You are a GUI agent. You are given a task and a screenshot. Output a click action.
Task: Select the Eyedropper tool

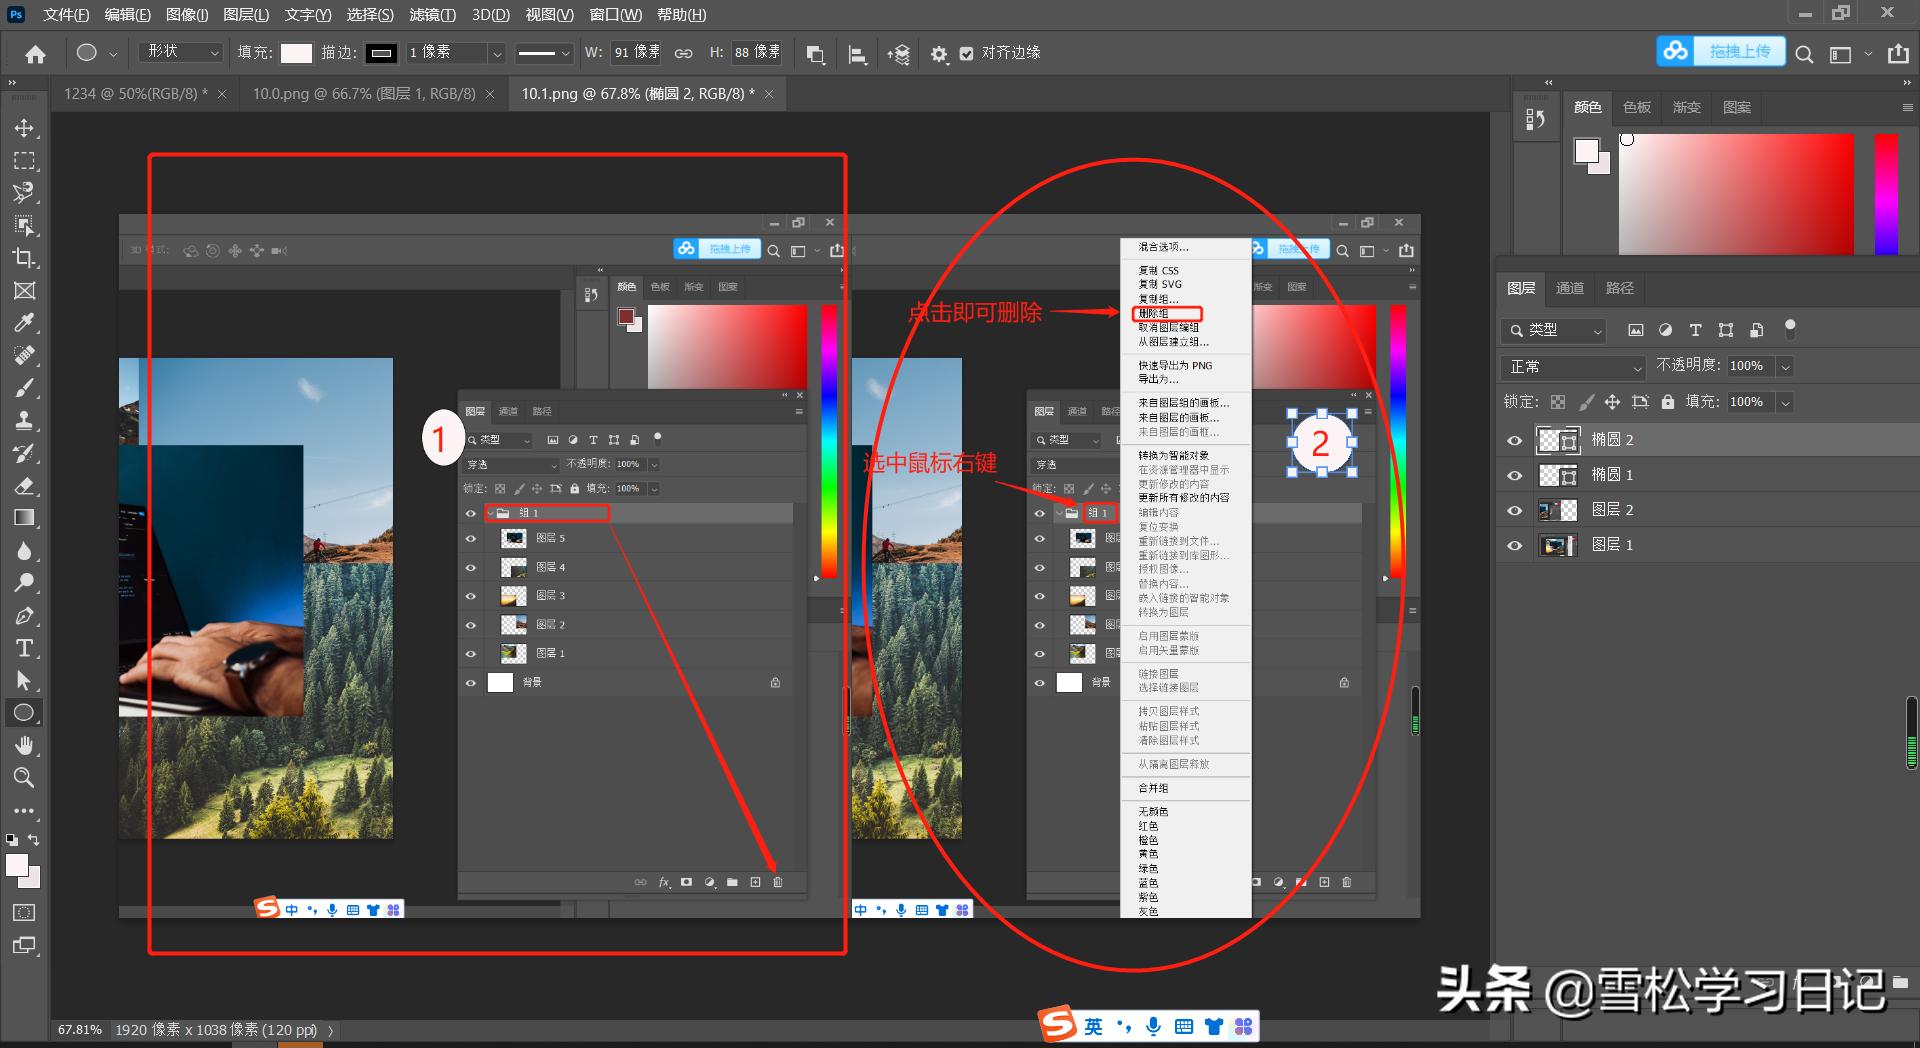point(24,323)
